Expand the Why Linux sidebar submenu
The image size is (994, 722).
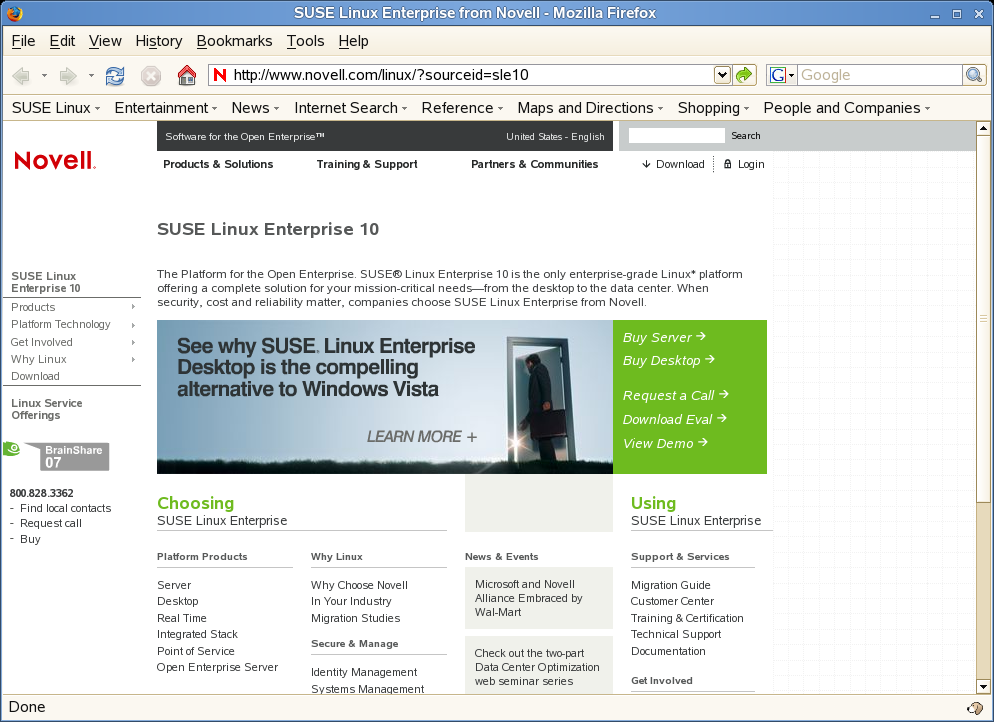pos(133,359)
